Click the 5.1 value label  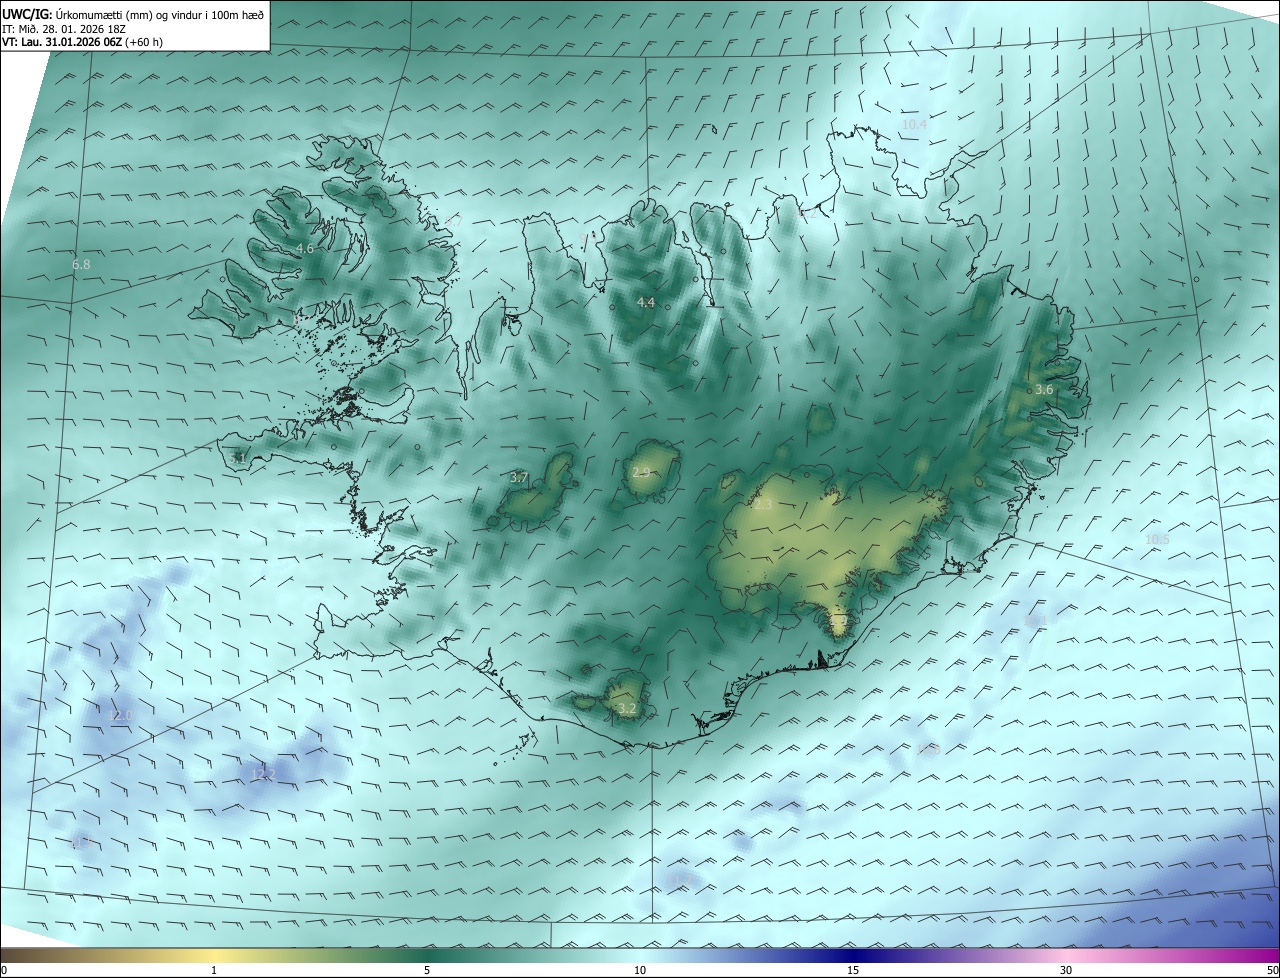pyautogui.click(x=238, y=458)
